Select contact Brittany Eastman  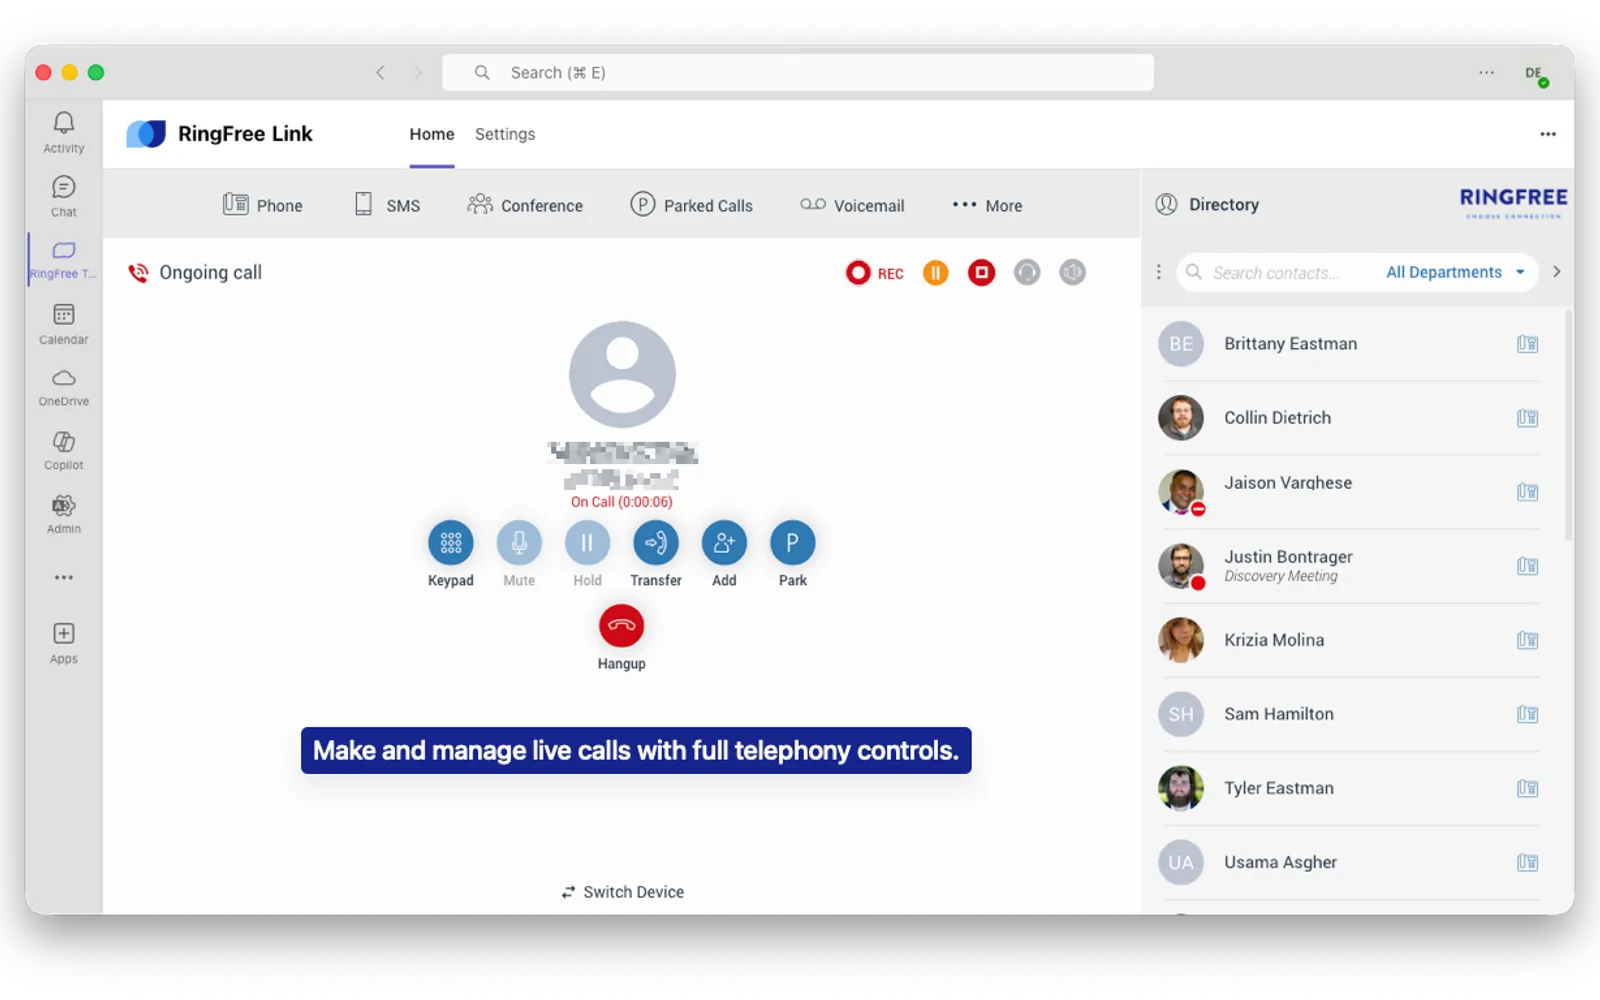(x=1347, y=344)
